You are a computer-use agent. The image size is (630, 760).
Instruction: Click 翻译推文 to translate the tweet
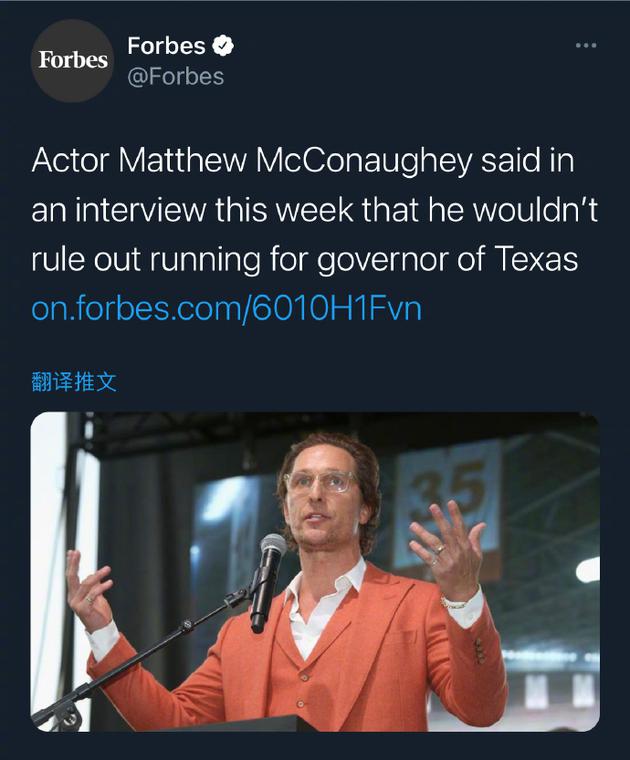(74, 382)
